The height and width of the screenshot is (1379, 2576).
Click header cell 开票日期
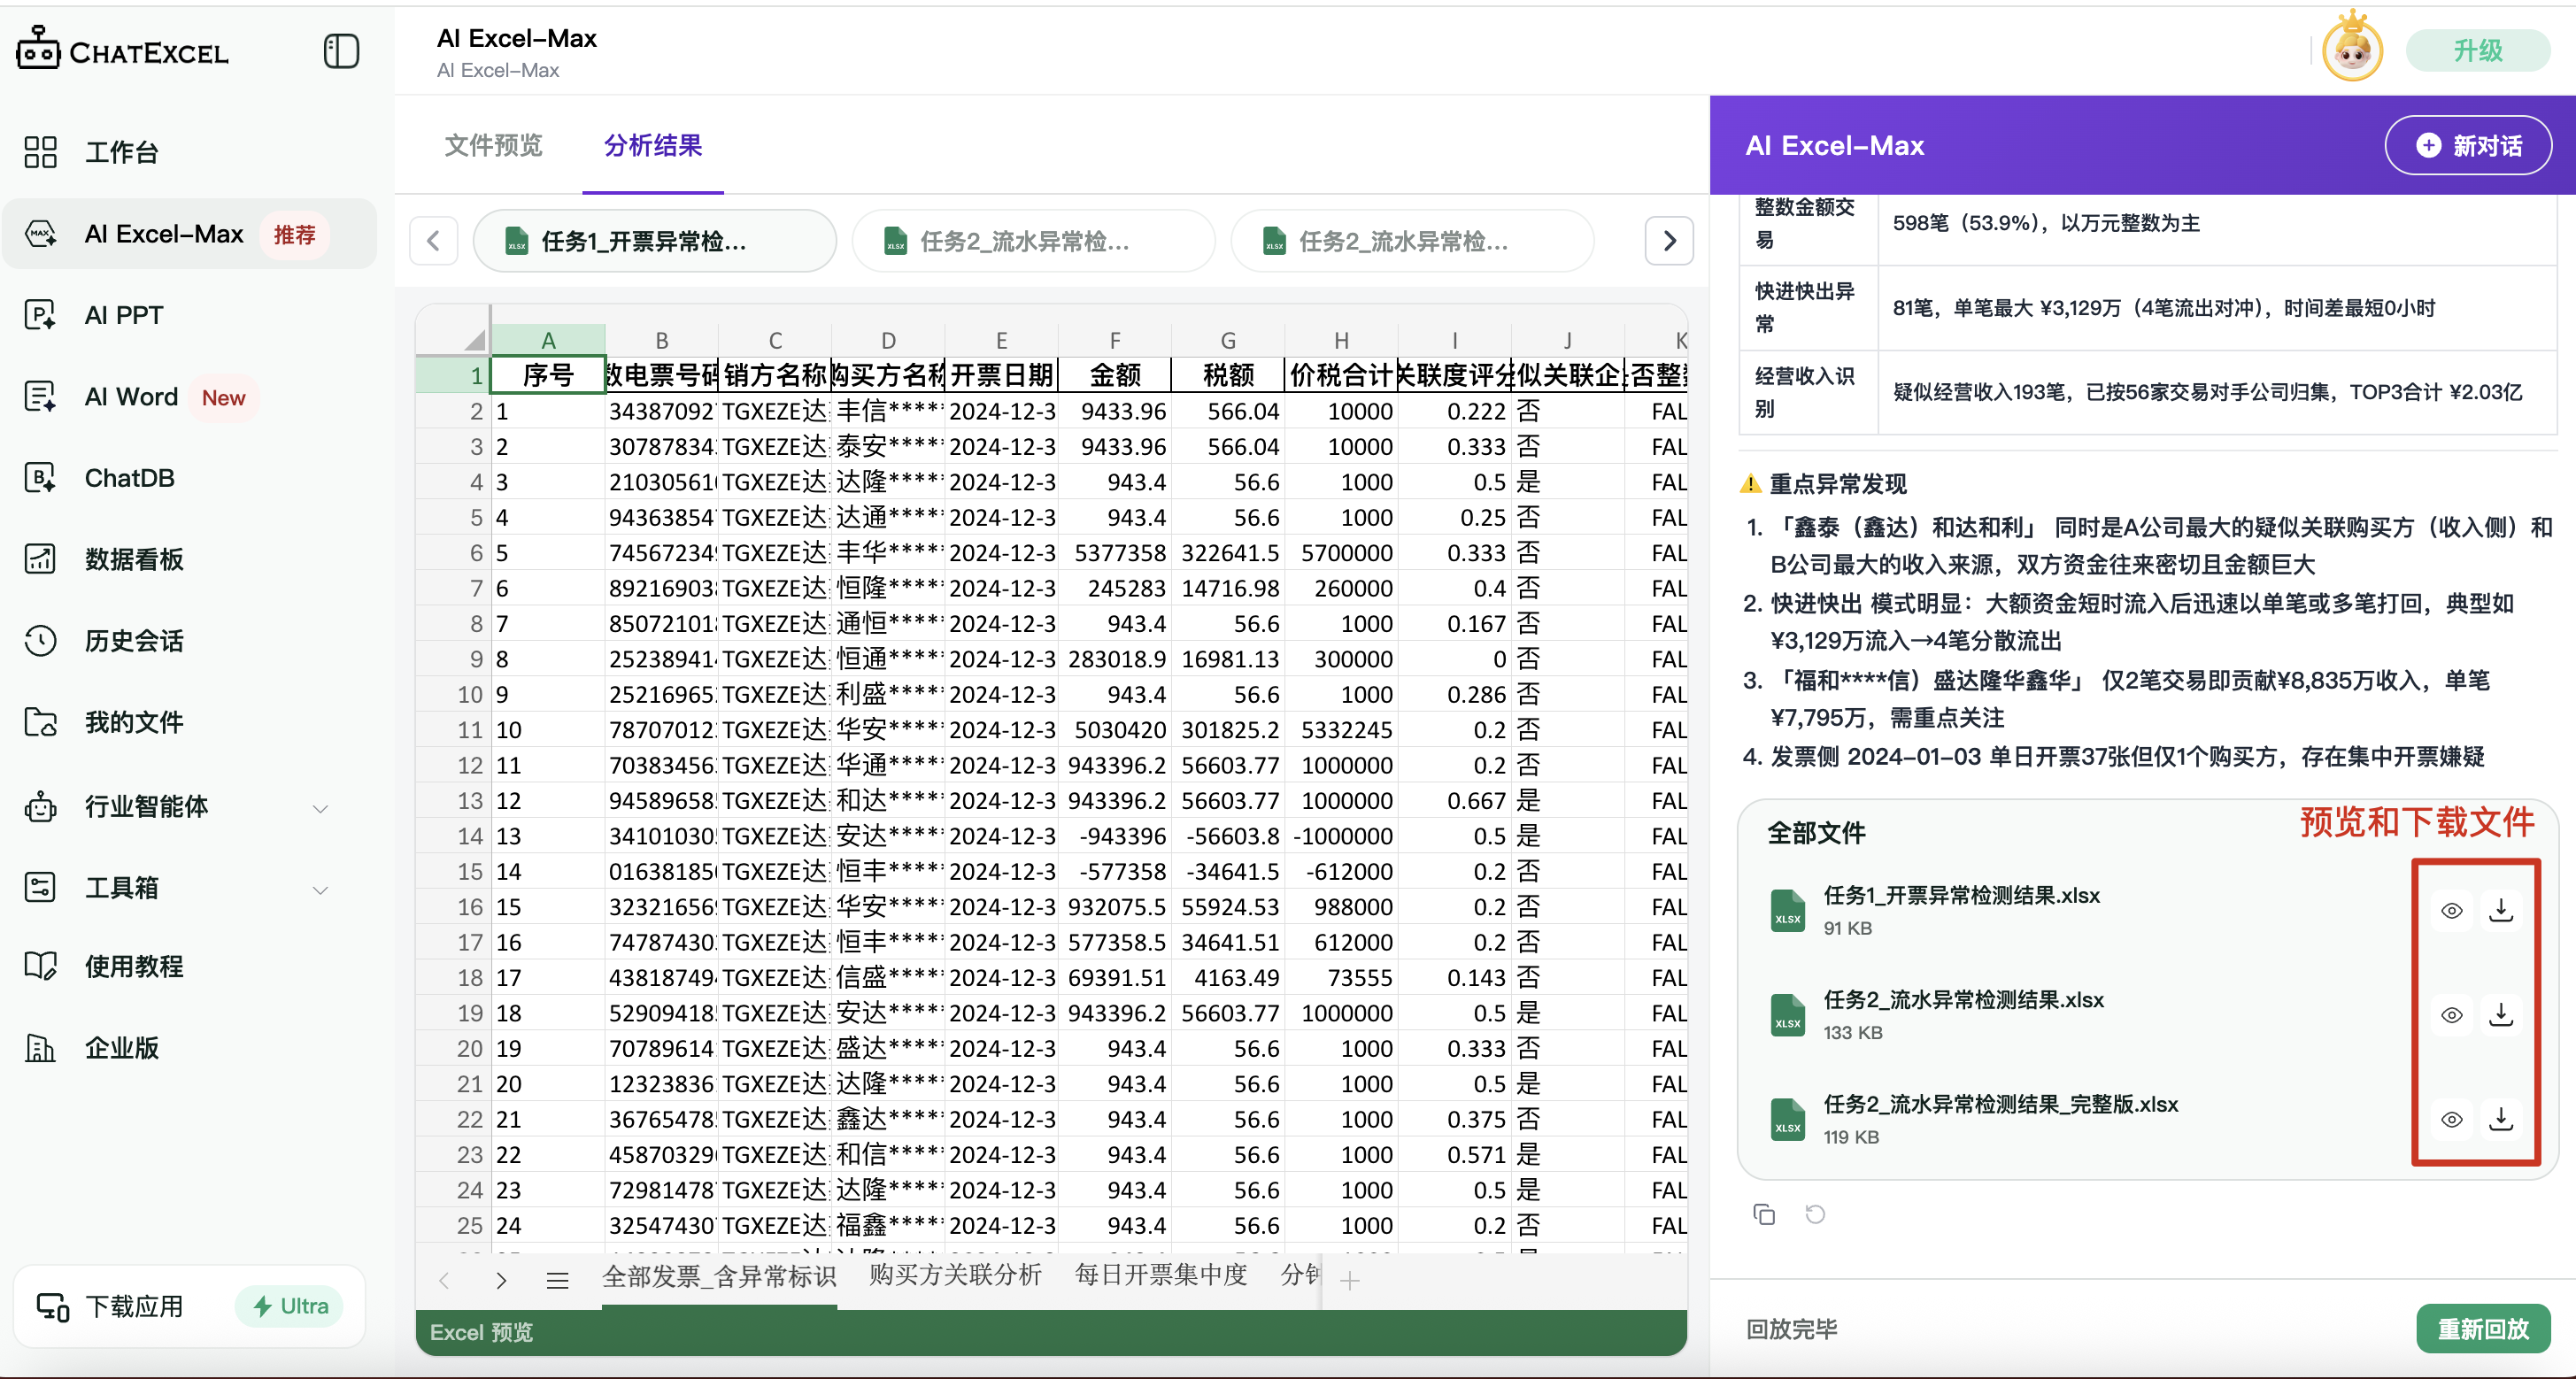click(1001, 375)
